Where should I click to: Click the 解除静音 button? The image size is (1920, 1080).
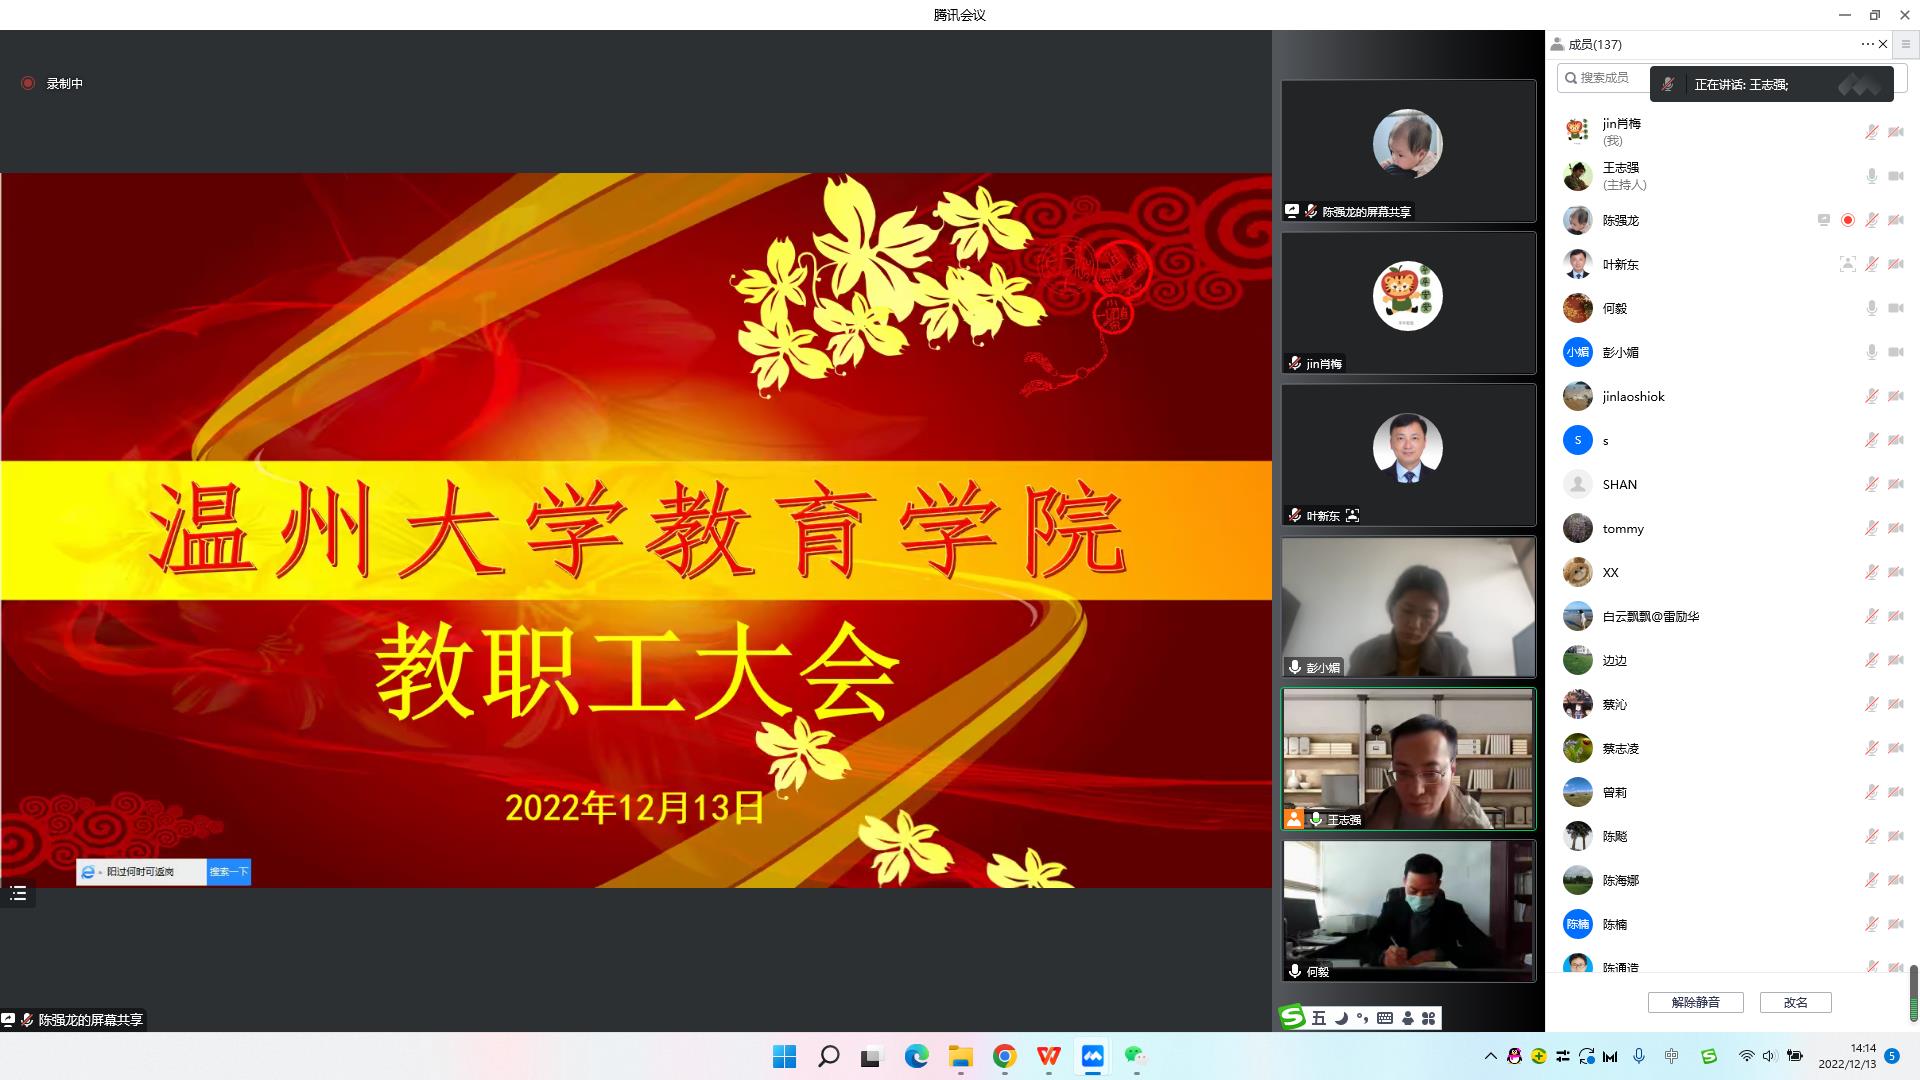[x=1695, y=1002]
